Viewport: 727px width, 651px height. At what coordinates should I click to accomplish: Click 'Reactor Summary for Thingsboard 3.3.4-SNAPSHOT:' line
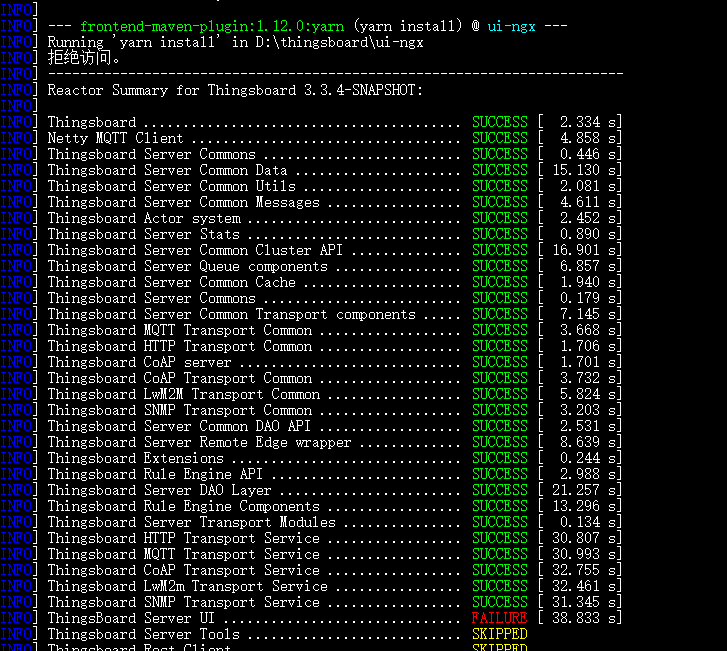click(x=236, y=90)
